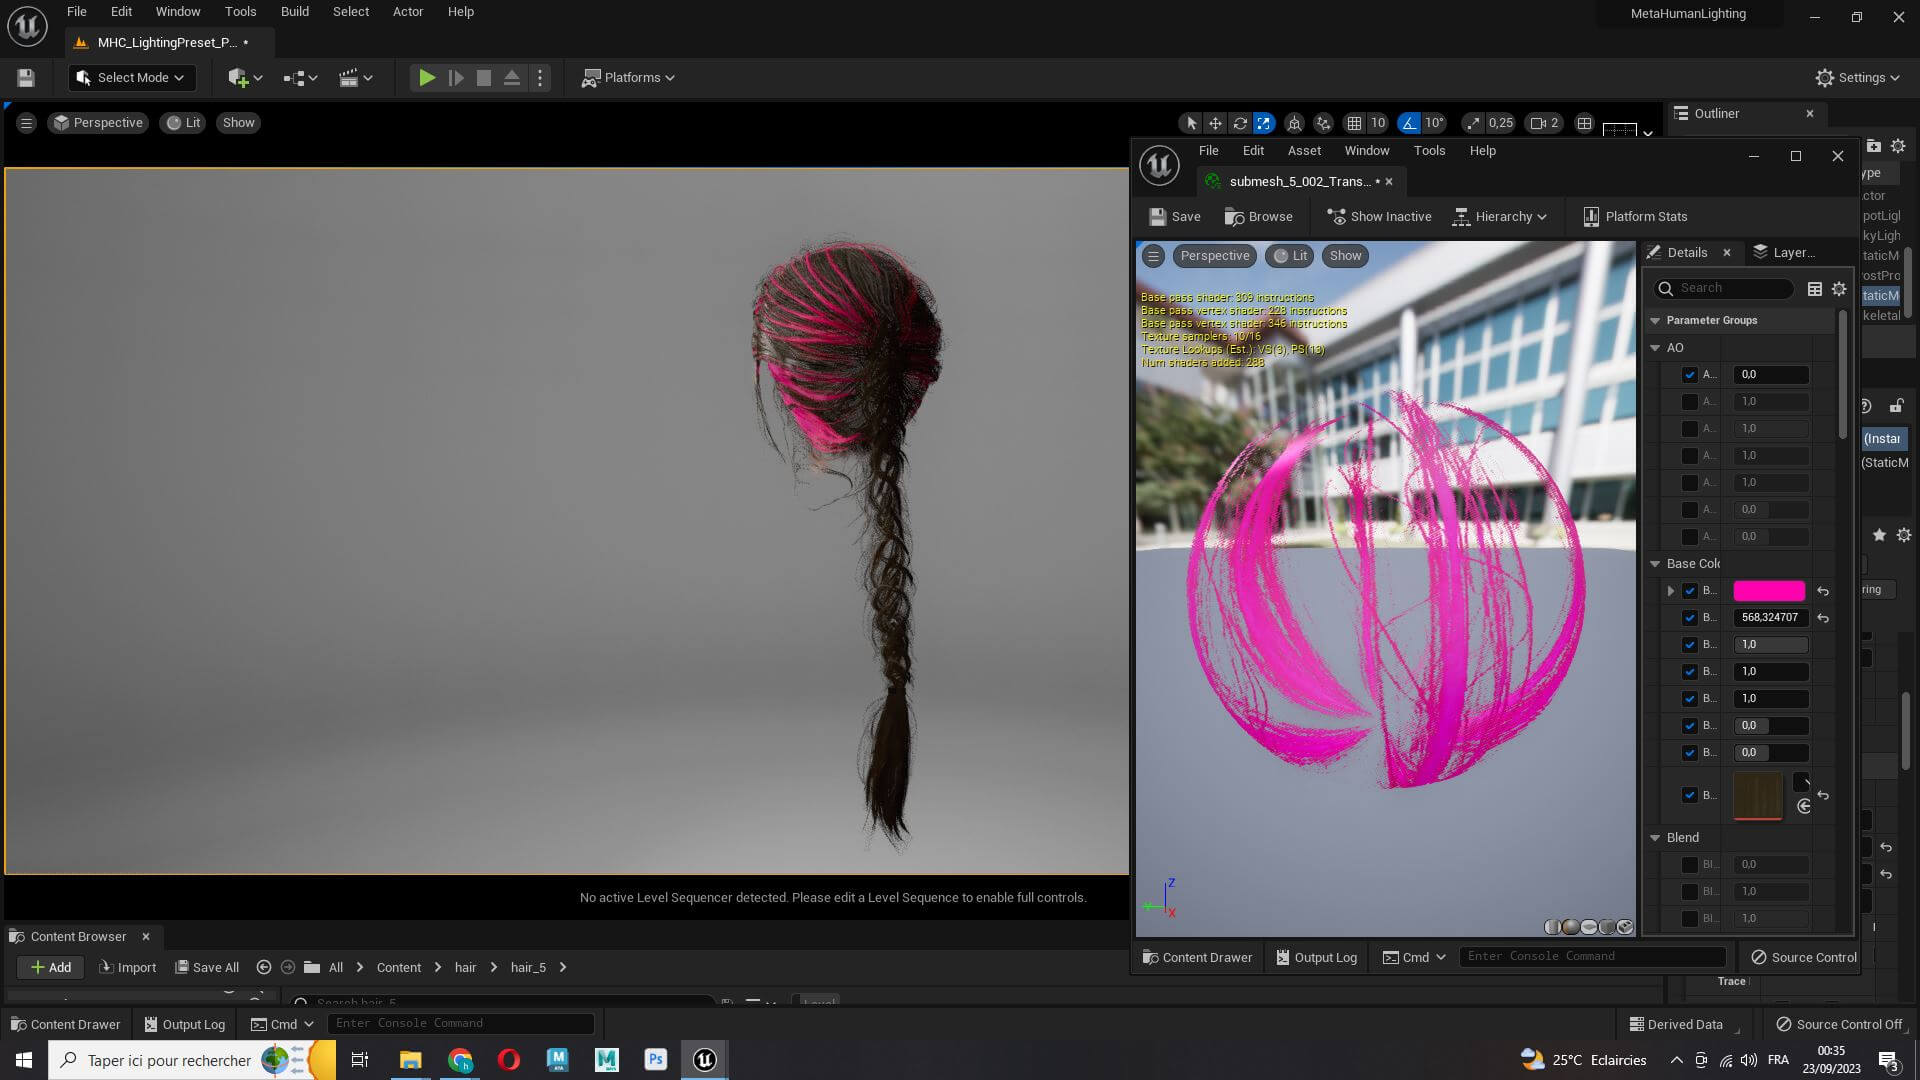Collapse the AO parameter group
This screenshot has width=1920, height=1080.
[x=1655, y=347]
